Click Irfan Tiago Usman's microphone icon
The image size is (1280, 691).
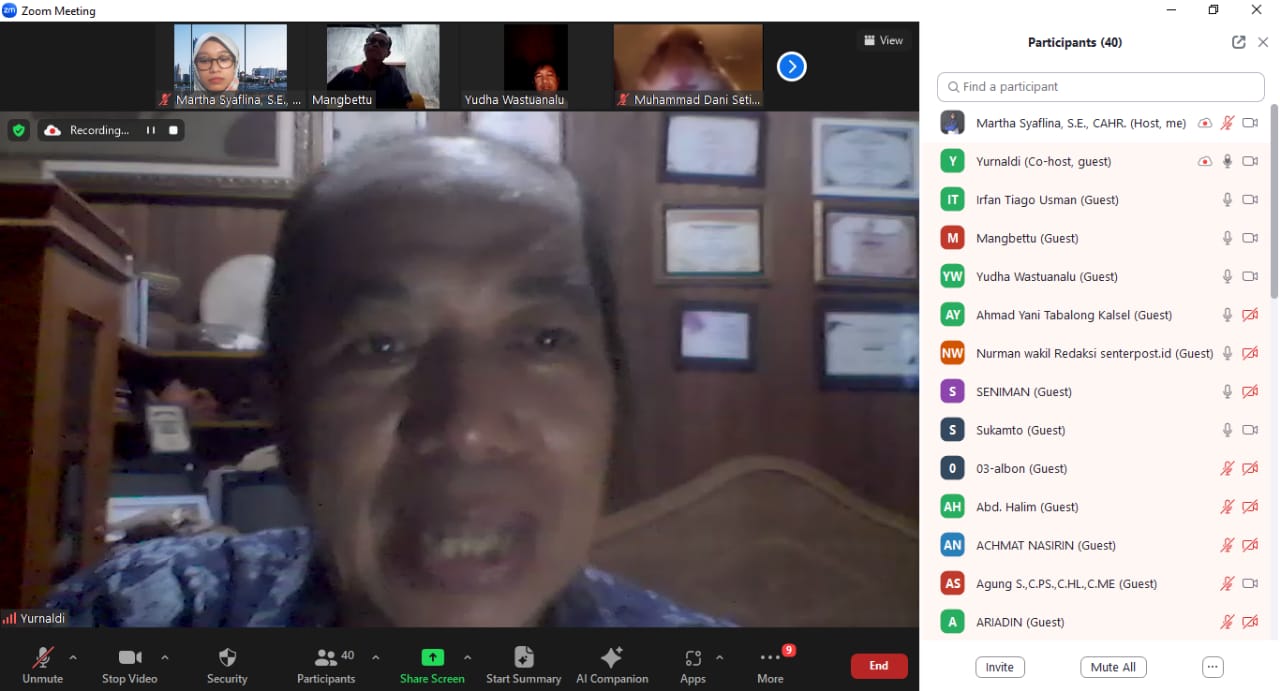coord(1227,200)
